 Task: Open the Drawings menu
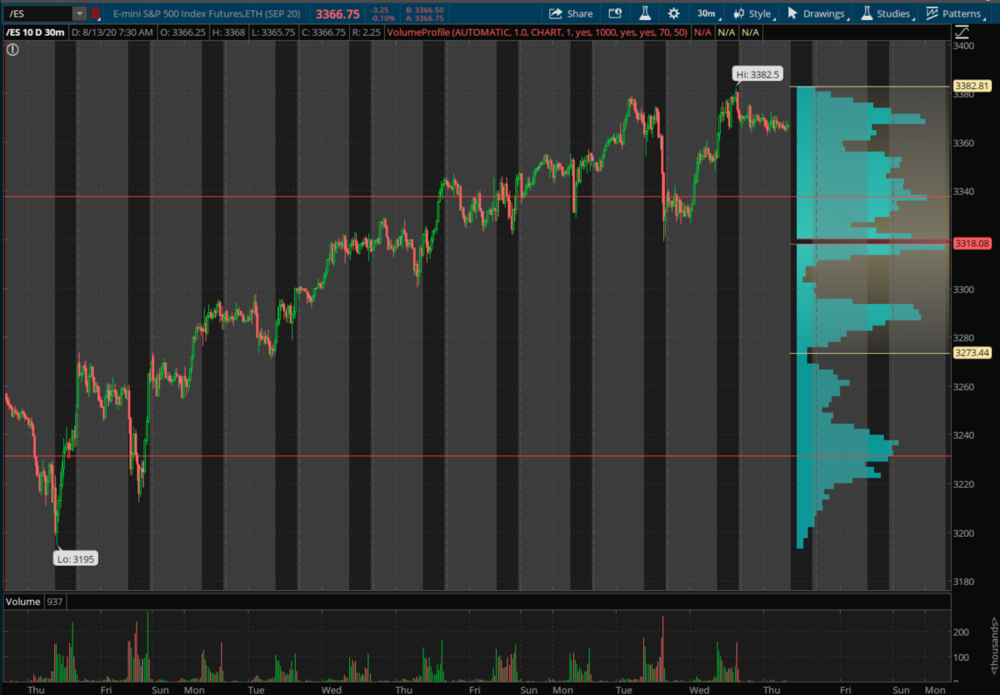(x=816, y=14)
